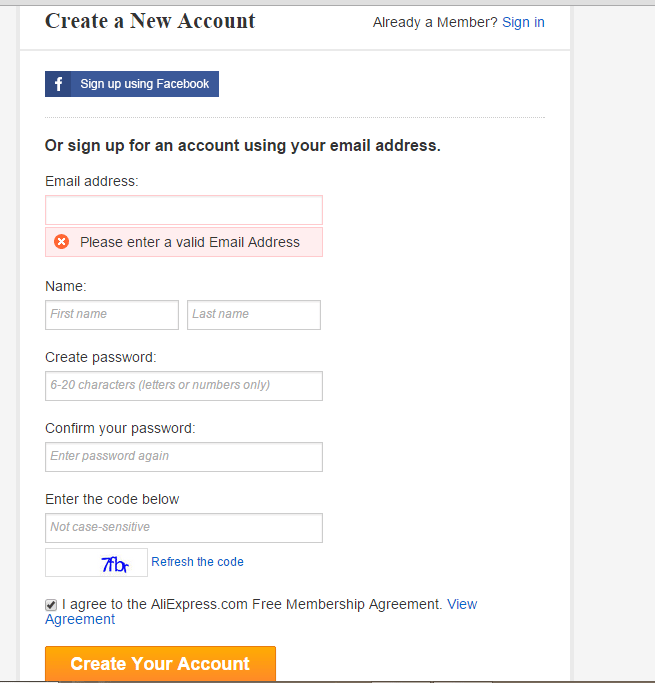Focus the Email address input field
Image resolution: width=655 pixels, height=683 pixels.
pos(184,210)
